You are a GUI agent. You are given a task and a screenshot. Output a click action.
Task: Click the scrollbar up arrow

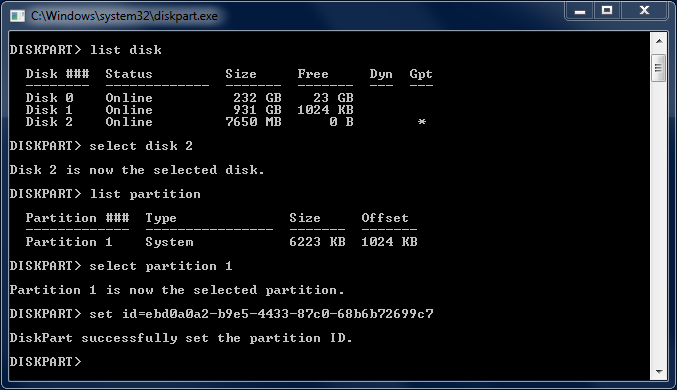click(659, 41)
